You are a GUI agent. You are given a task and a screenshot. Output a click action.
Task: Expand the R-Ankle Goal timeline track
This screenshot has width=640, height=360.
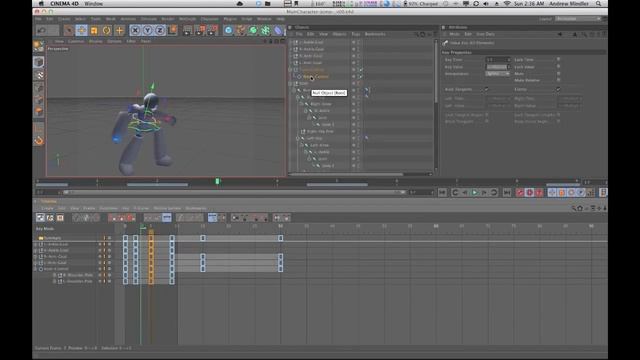click(36, 250)
